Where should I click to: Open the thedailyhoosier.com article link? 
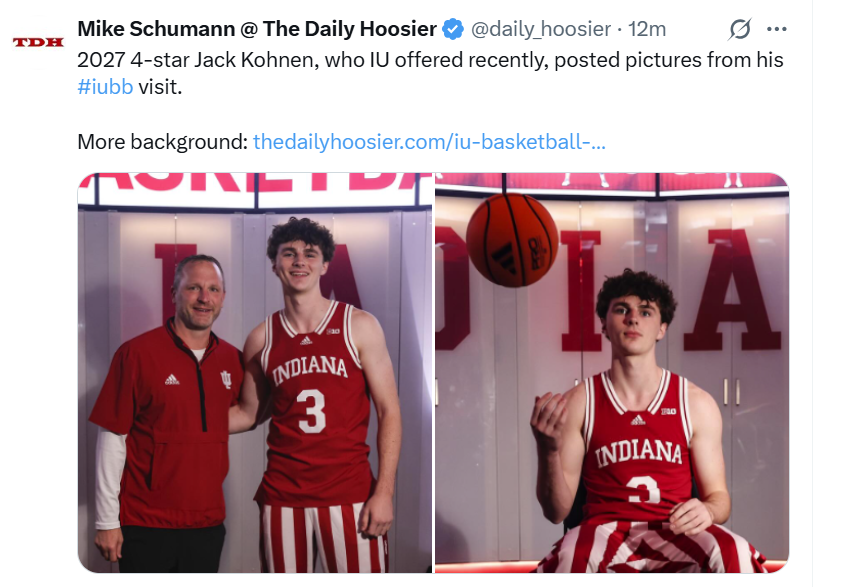pos(429,141)
